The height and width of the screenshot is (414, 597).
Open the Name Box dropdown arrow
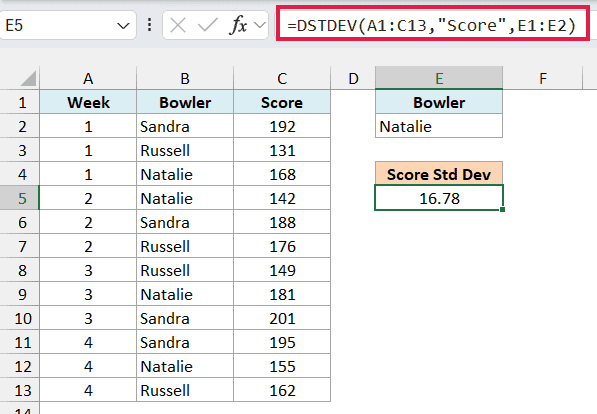tap(123, 26)
